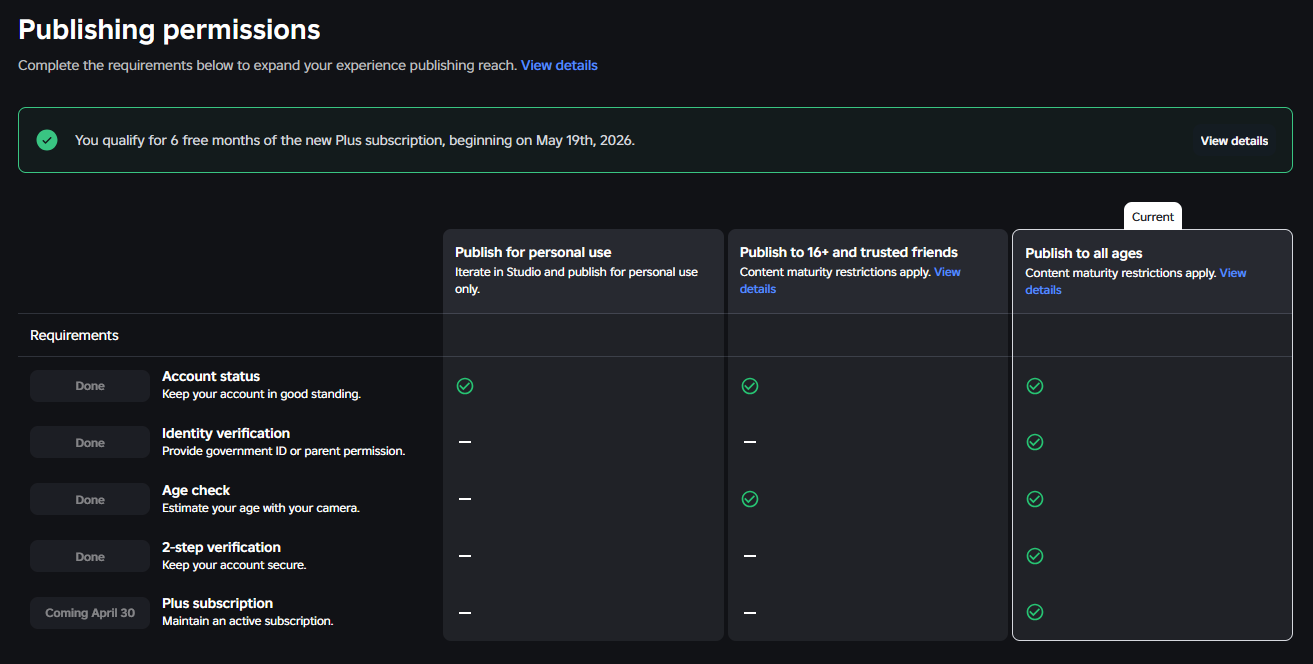The image size is (1313, 664).
Task: Click Identity verification dash under Publish to 16+
Action: [x=750, y=442]
